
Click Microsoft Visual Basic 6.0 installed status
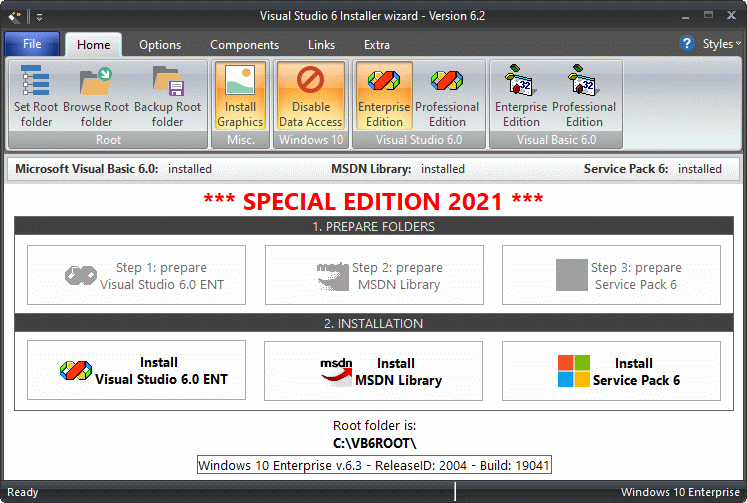[x=113, y=169]
